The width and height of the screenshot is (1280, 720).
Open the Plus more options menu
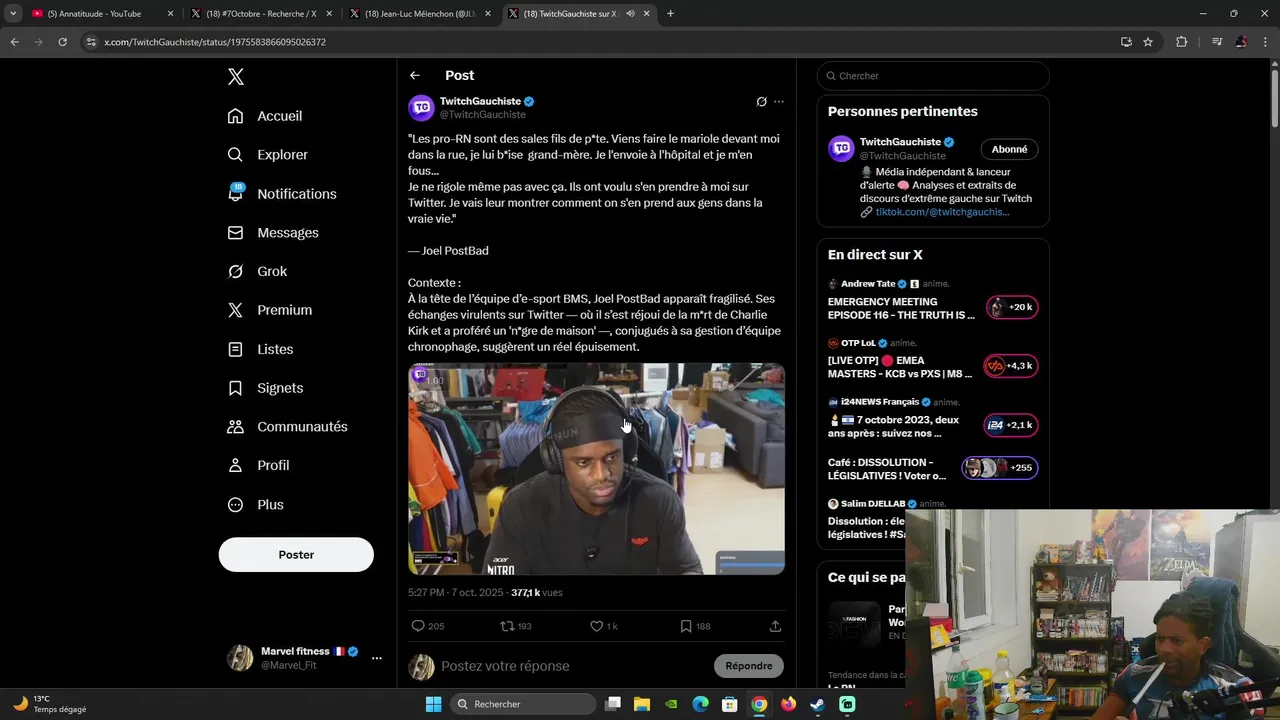(x=256, y=505)
